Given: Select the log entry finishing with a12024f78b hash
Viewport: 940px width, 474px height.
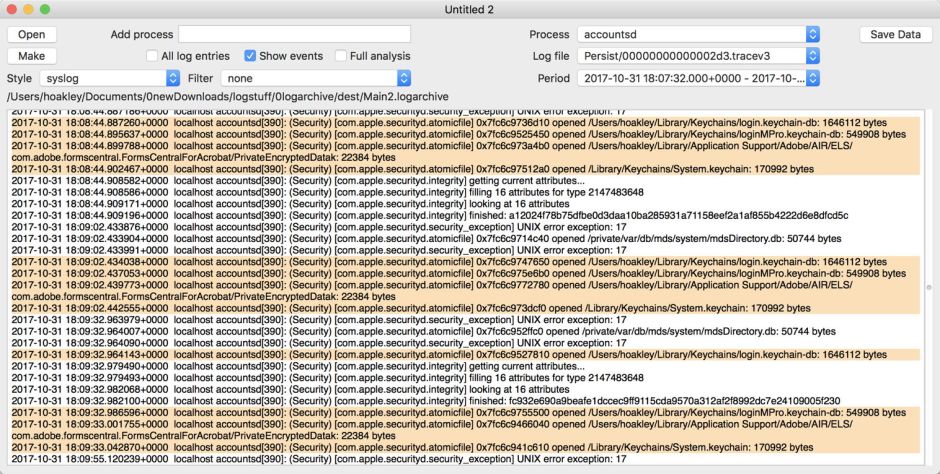Looking at the screenshot, I should click(x=430, y=215).
